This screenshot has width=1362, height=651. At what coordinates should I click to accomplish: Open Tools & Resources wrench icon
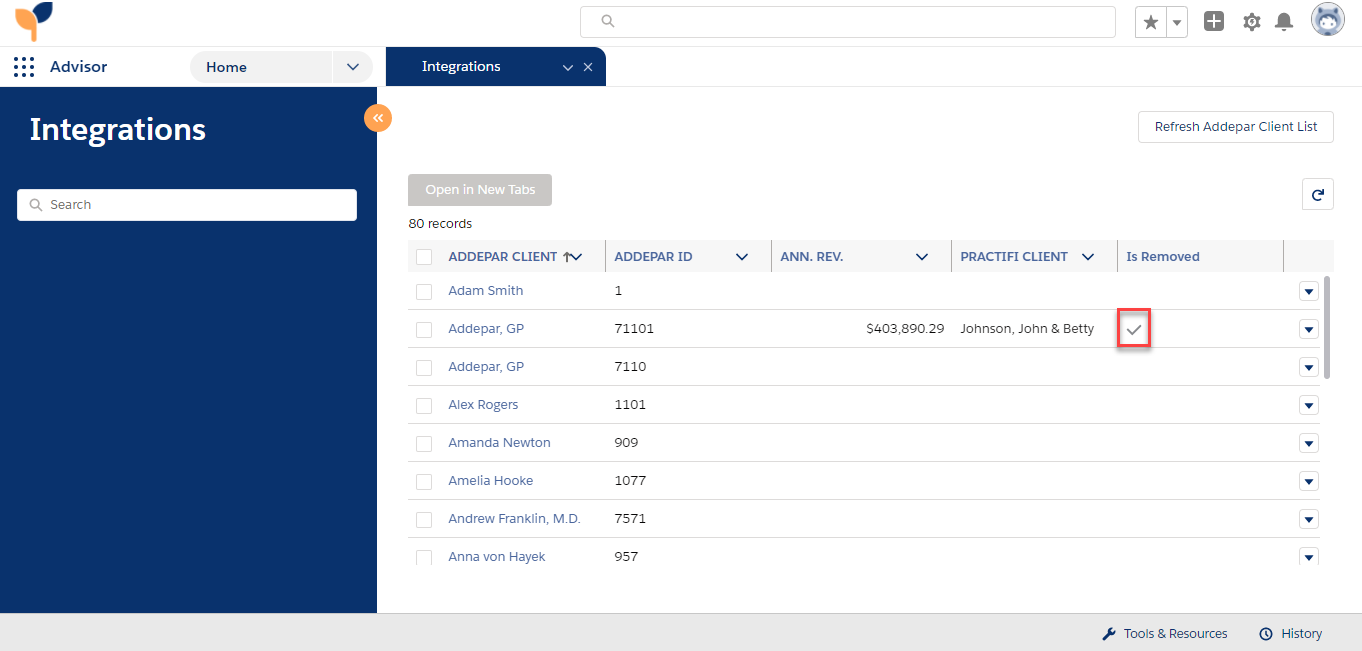[x=1108, y=633]
